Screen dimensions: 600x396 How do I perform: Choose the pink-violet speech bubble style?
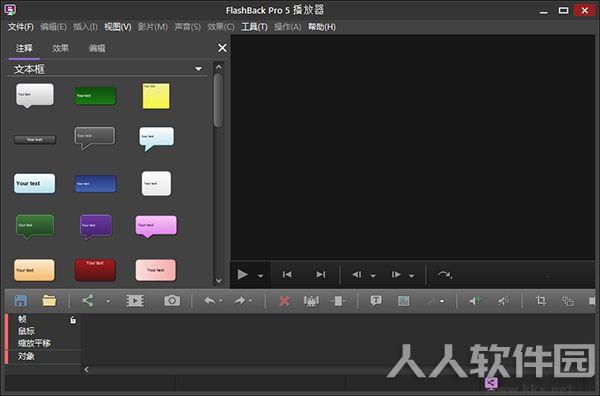tap(156, 226)
